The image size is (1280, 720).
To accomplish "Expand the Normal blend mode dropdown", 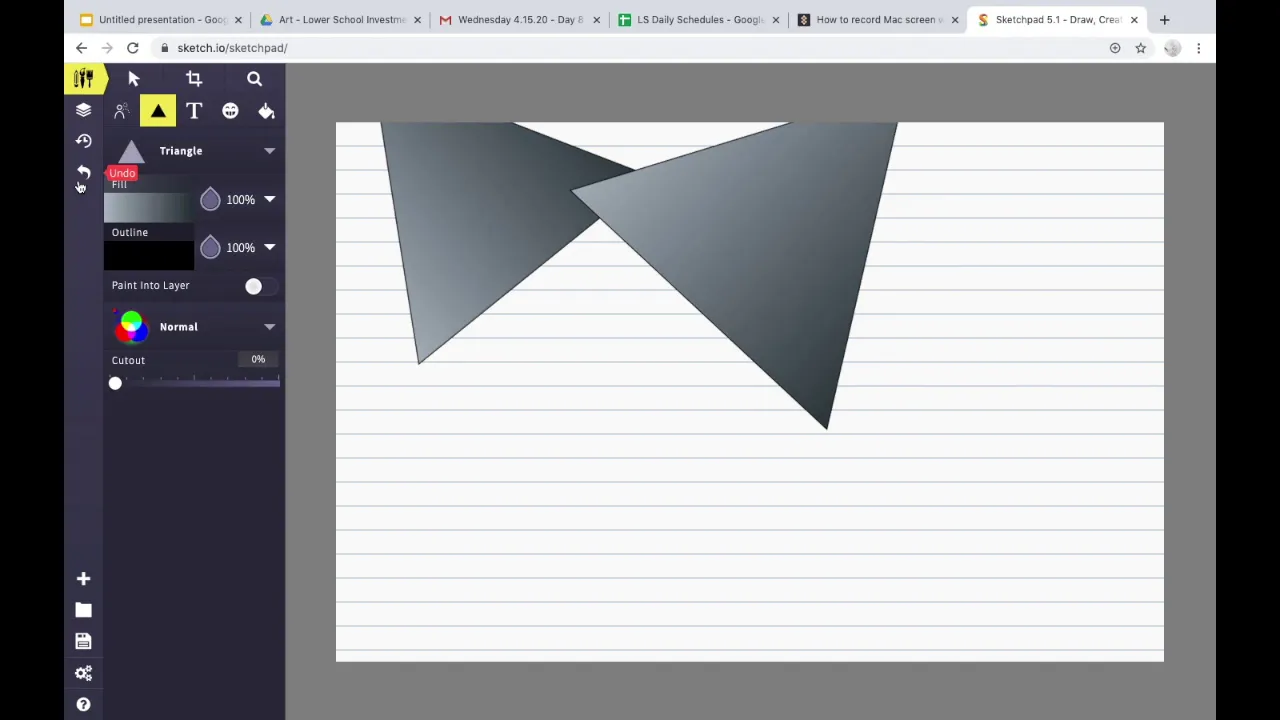I will point(269,327).
